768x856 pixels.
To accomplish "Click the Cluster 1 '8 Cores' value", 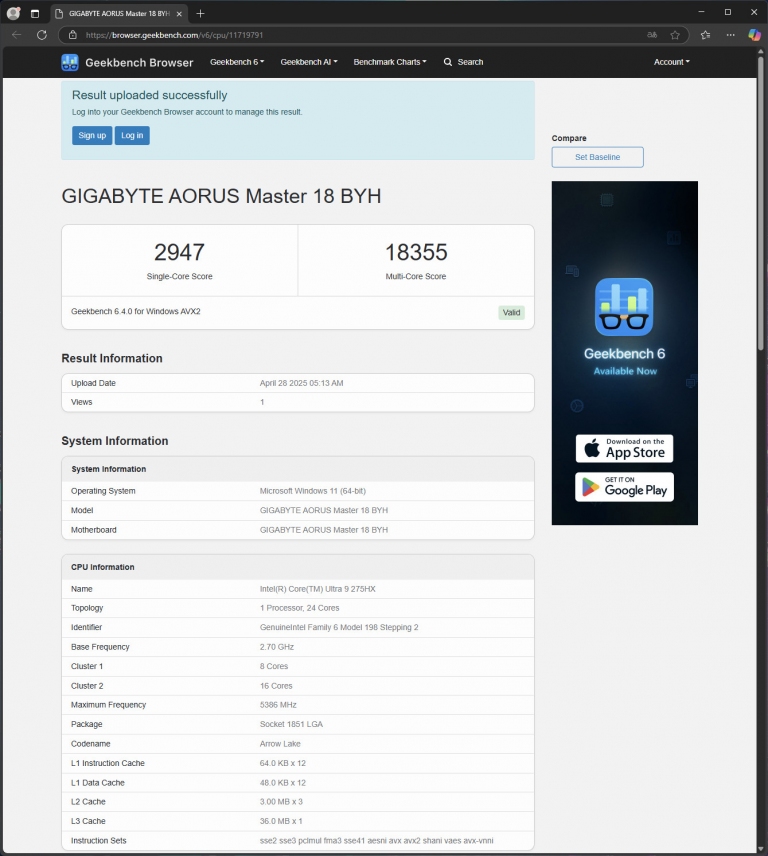I will 274,667.
